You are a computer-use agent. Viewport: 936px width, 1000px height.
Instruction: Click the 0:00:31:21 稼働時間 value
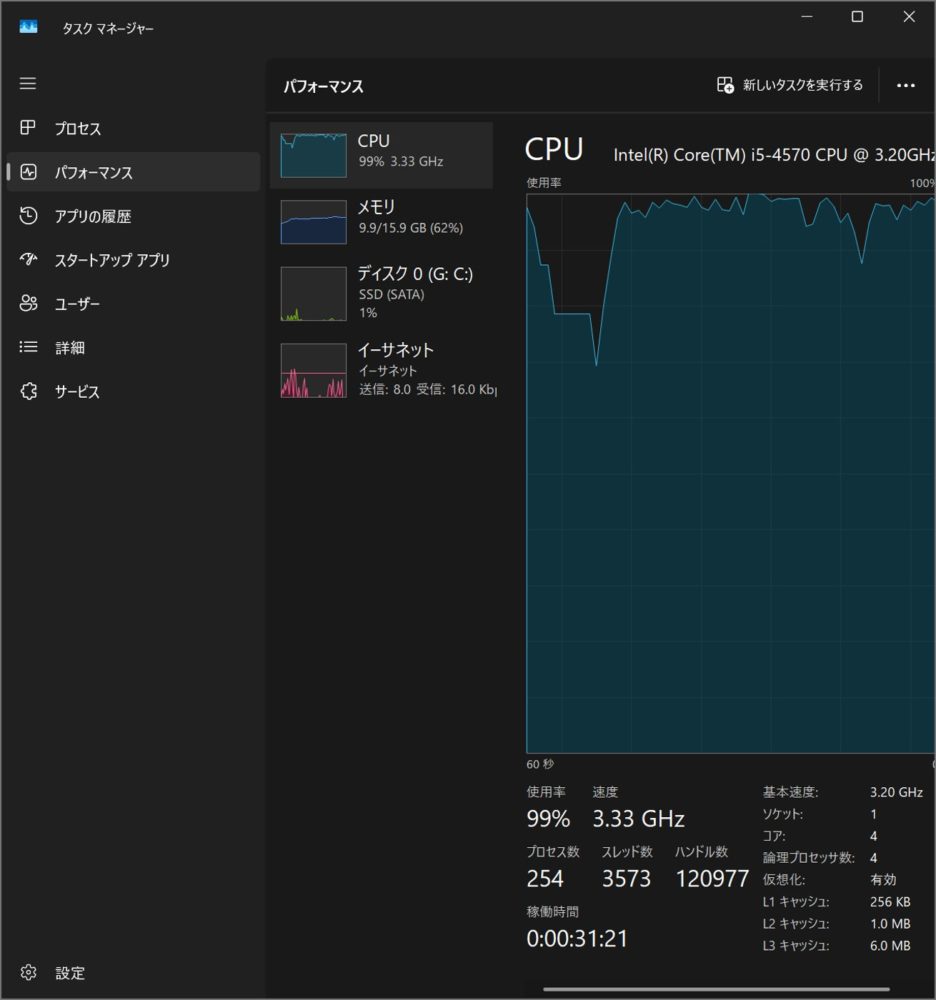click(577, 939)
